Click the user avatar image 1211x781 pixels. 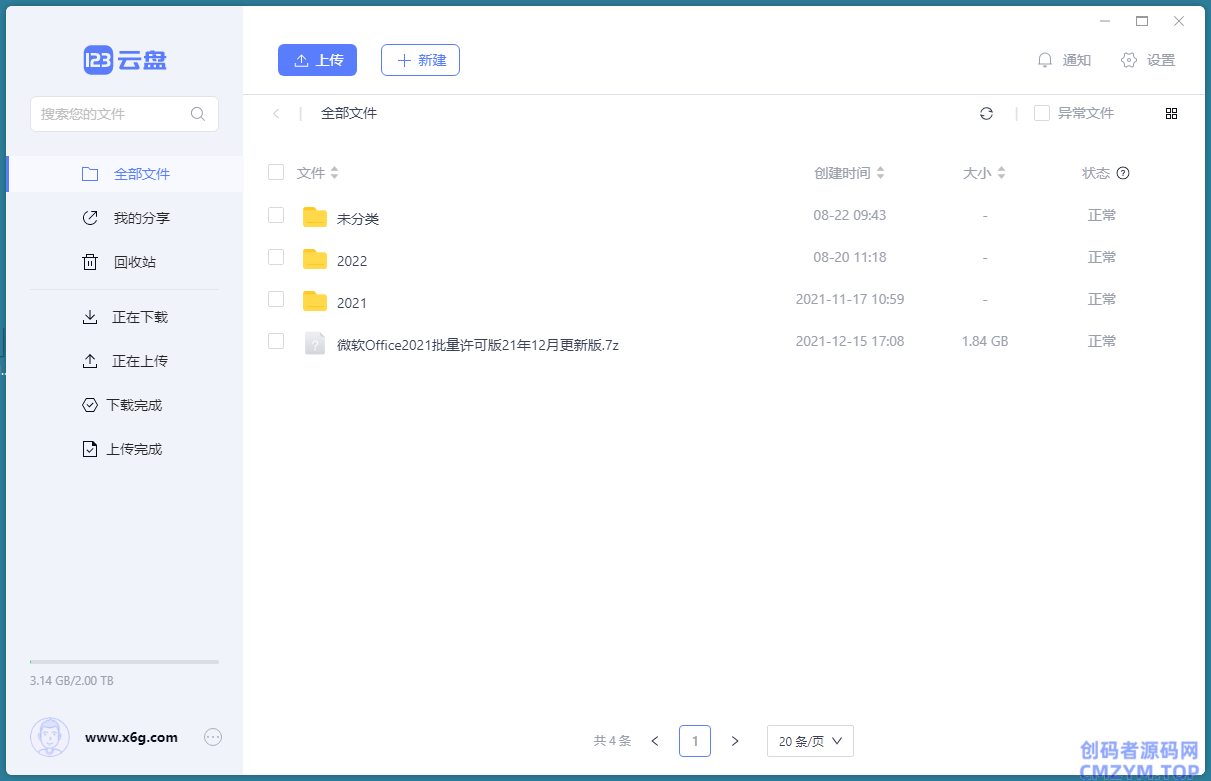50,737
